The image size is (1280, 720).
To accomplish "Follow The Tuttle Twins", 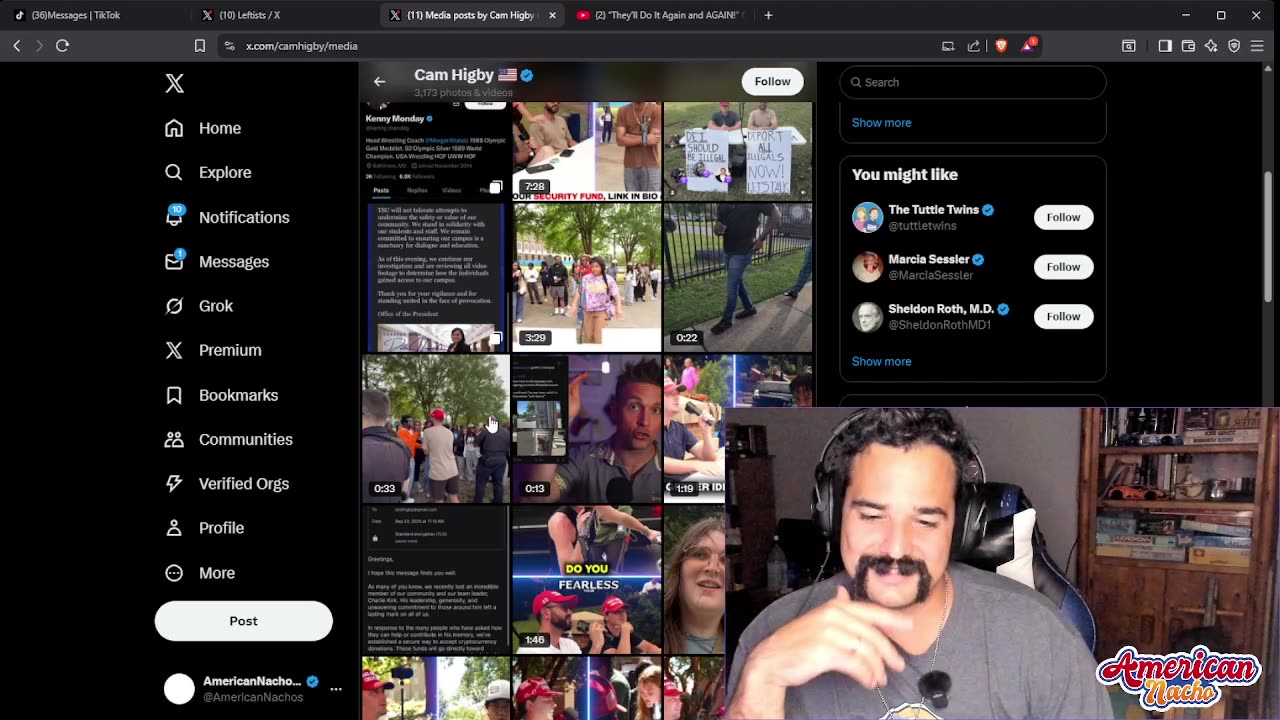I will 1063,217.
